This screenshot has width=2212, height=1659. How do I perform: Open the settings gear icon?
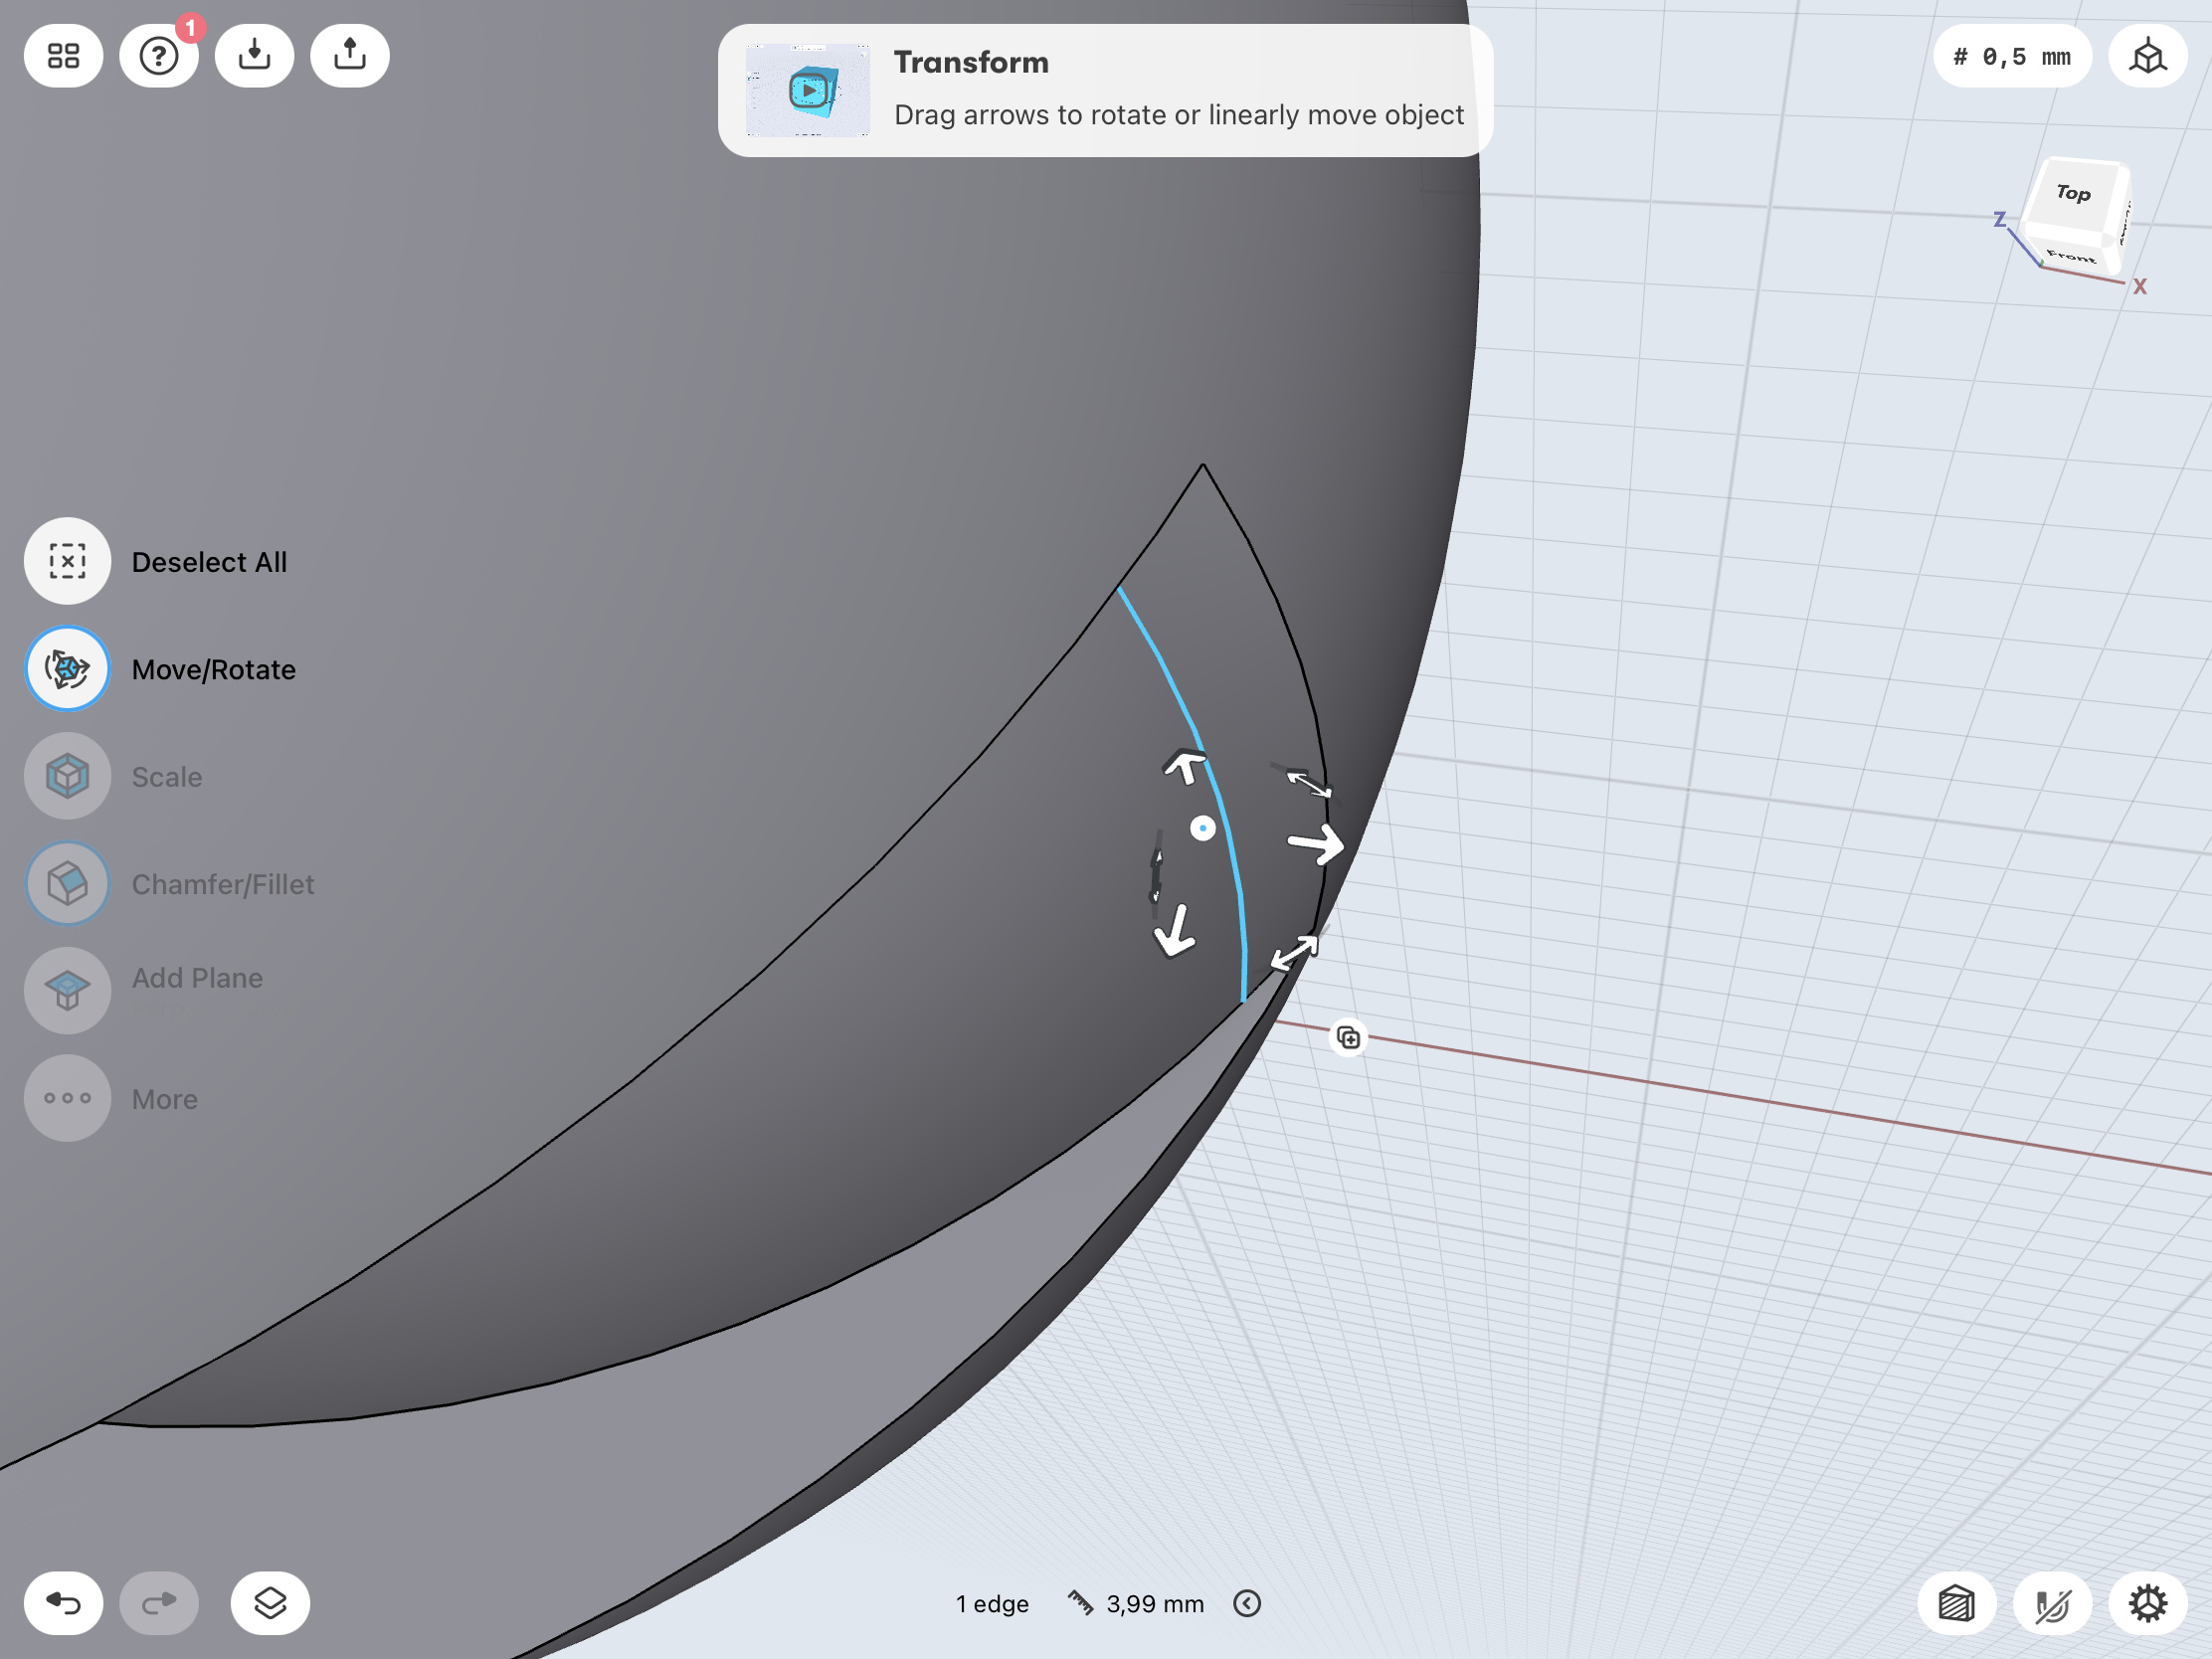2146,1603
